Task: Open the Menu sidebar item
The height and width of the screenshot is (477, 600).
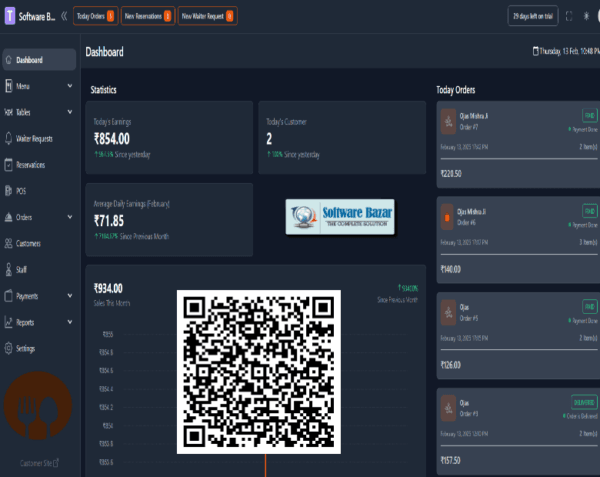Action: coord(39,86)
